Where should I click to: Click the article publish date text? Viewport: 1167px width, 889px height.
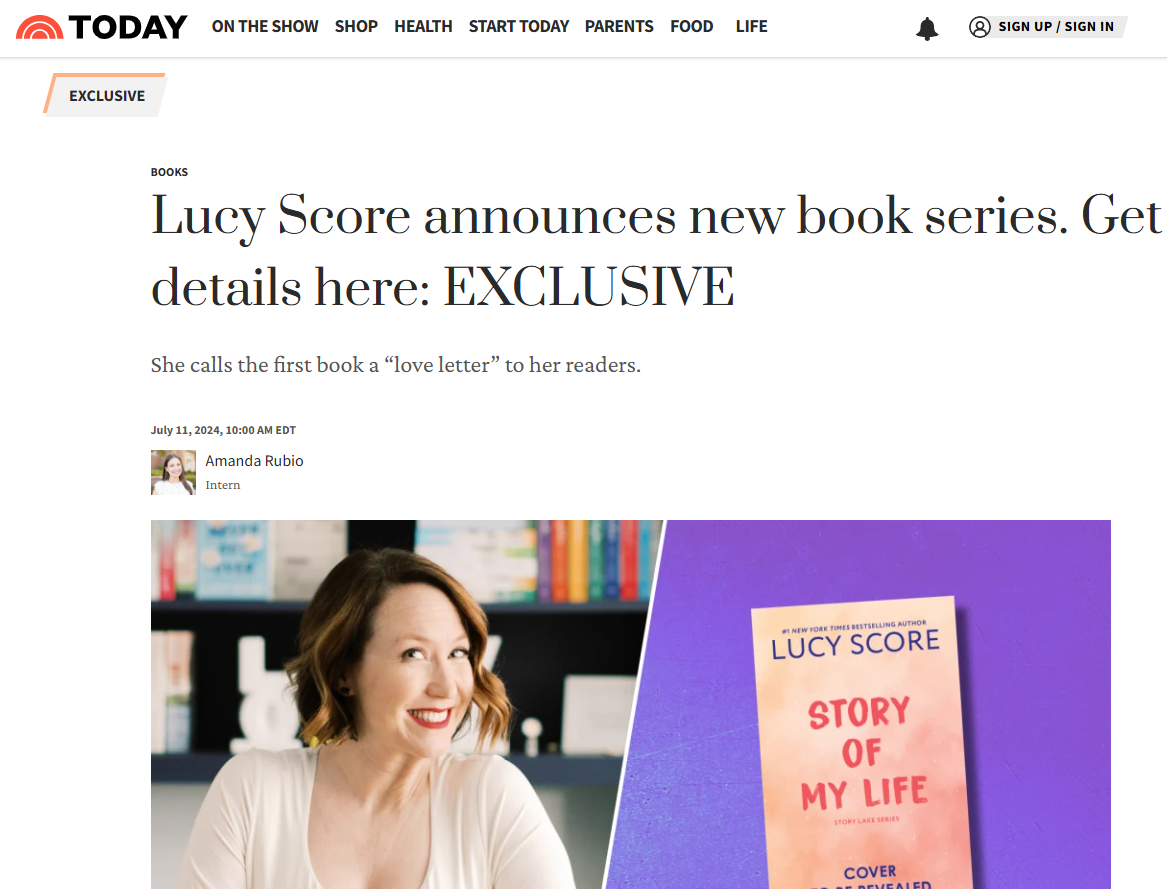(223, 430)
